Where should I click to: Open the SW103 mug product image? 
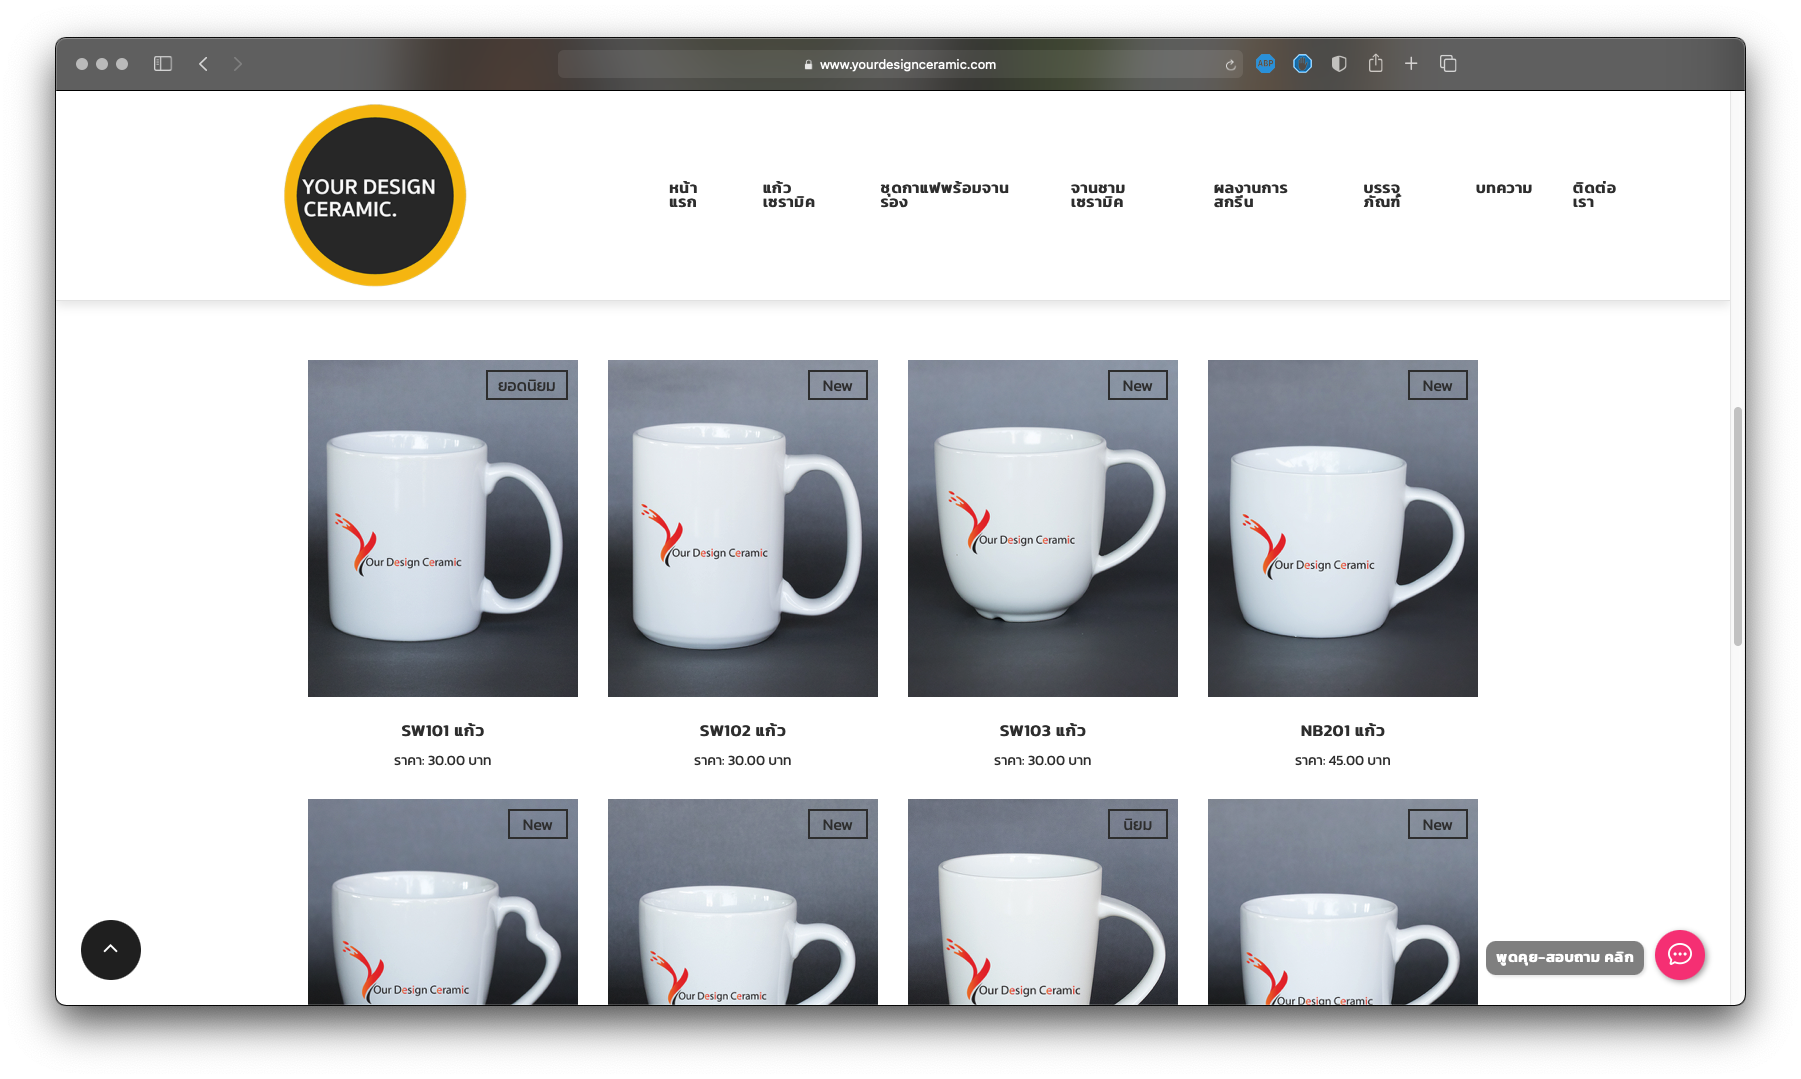pos(1043,528)
